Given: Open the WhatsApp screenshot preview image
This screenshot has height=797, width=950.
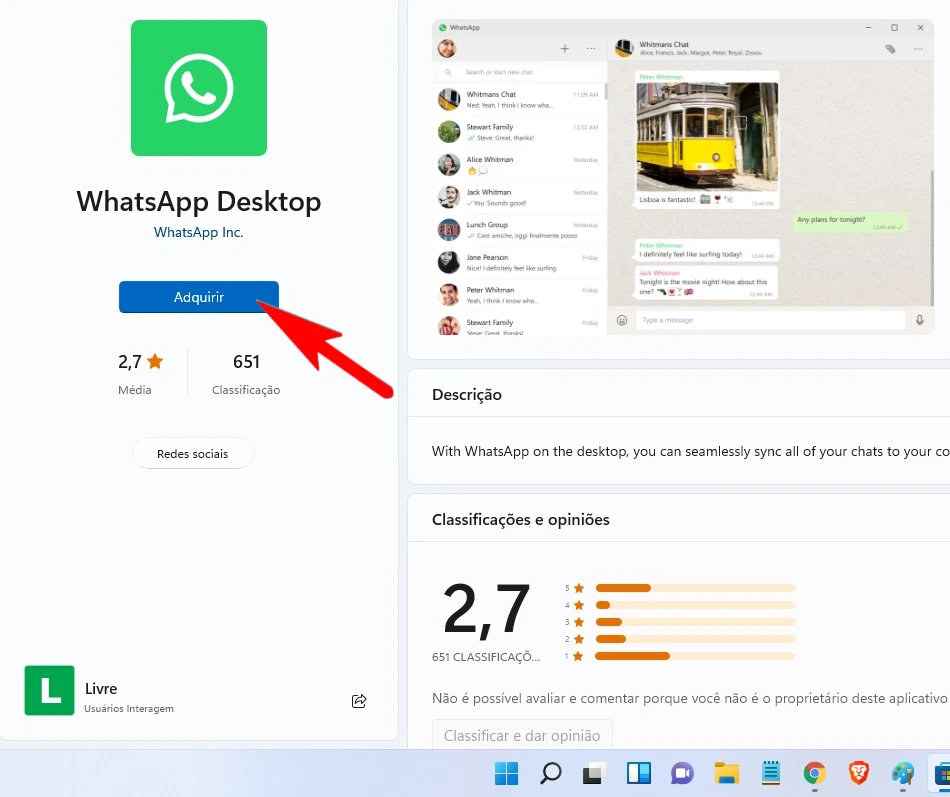Looking at the screenshot, I should pos(683,177).
